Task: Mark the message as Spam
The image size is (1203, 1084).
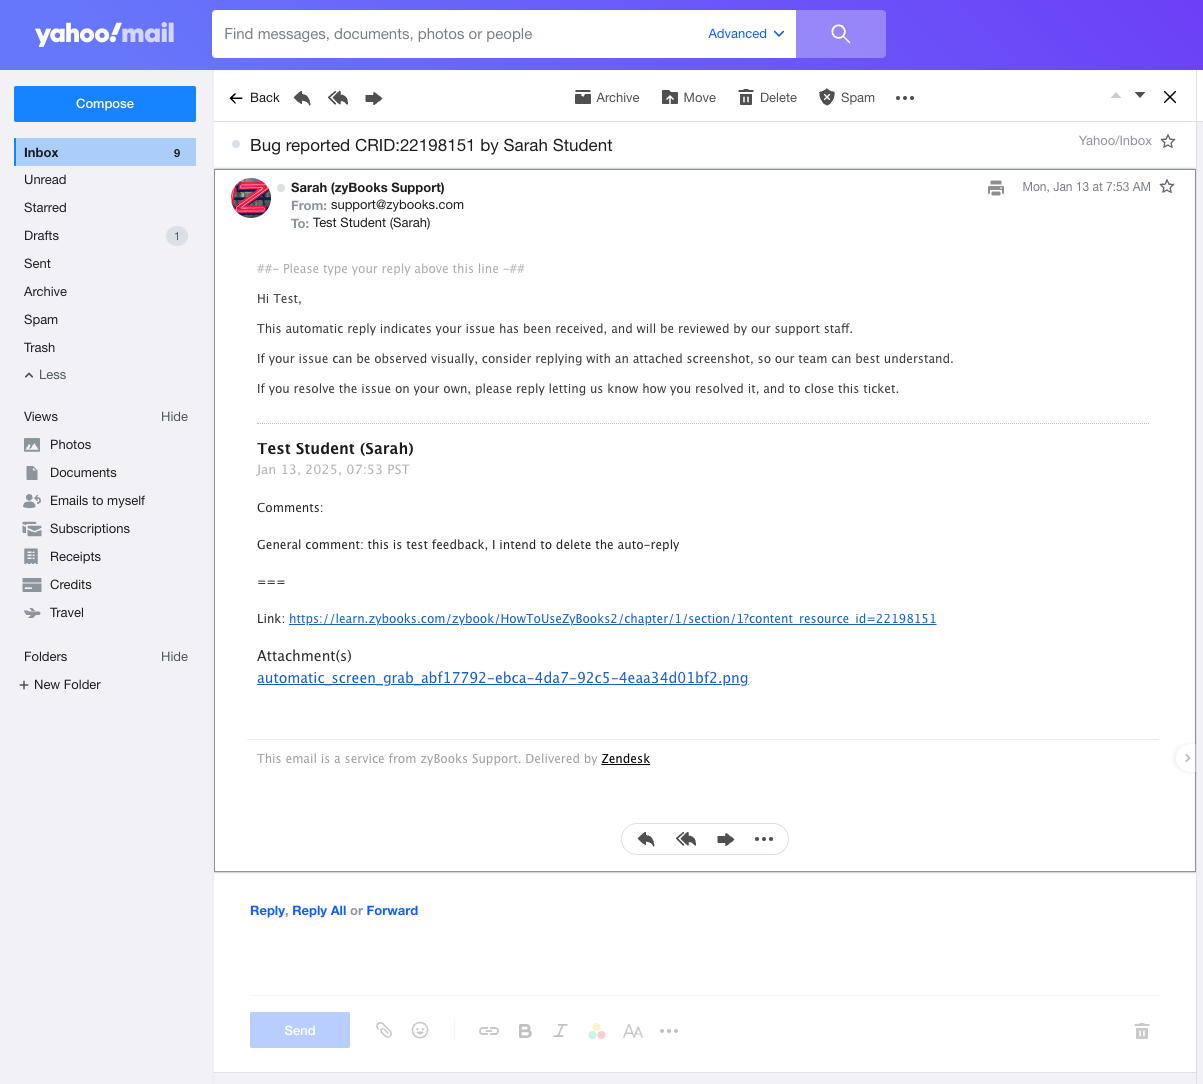Action: [x=846, y=98]
